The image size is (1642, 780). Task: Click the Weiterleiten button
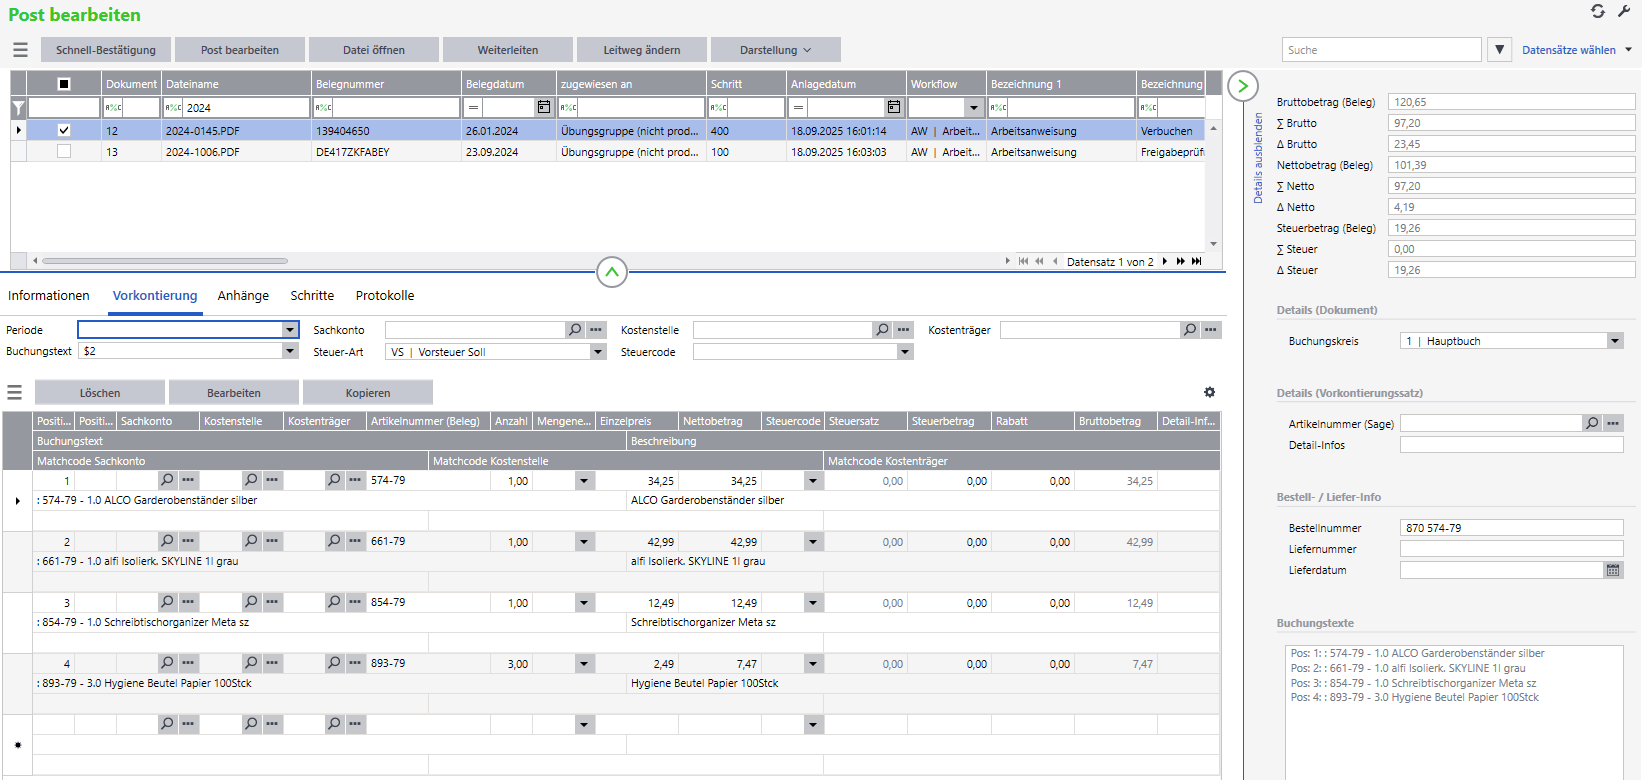508,50
